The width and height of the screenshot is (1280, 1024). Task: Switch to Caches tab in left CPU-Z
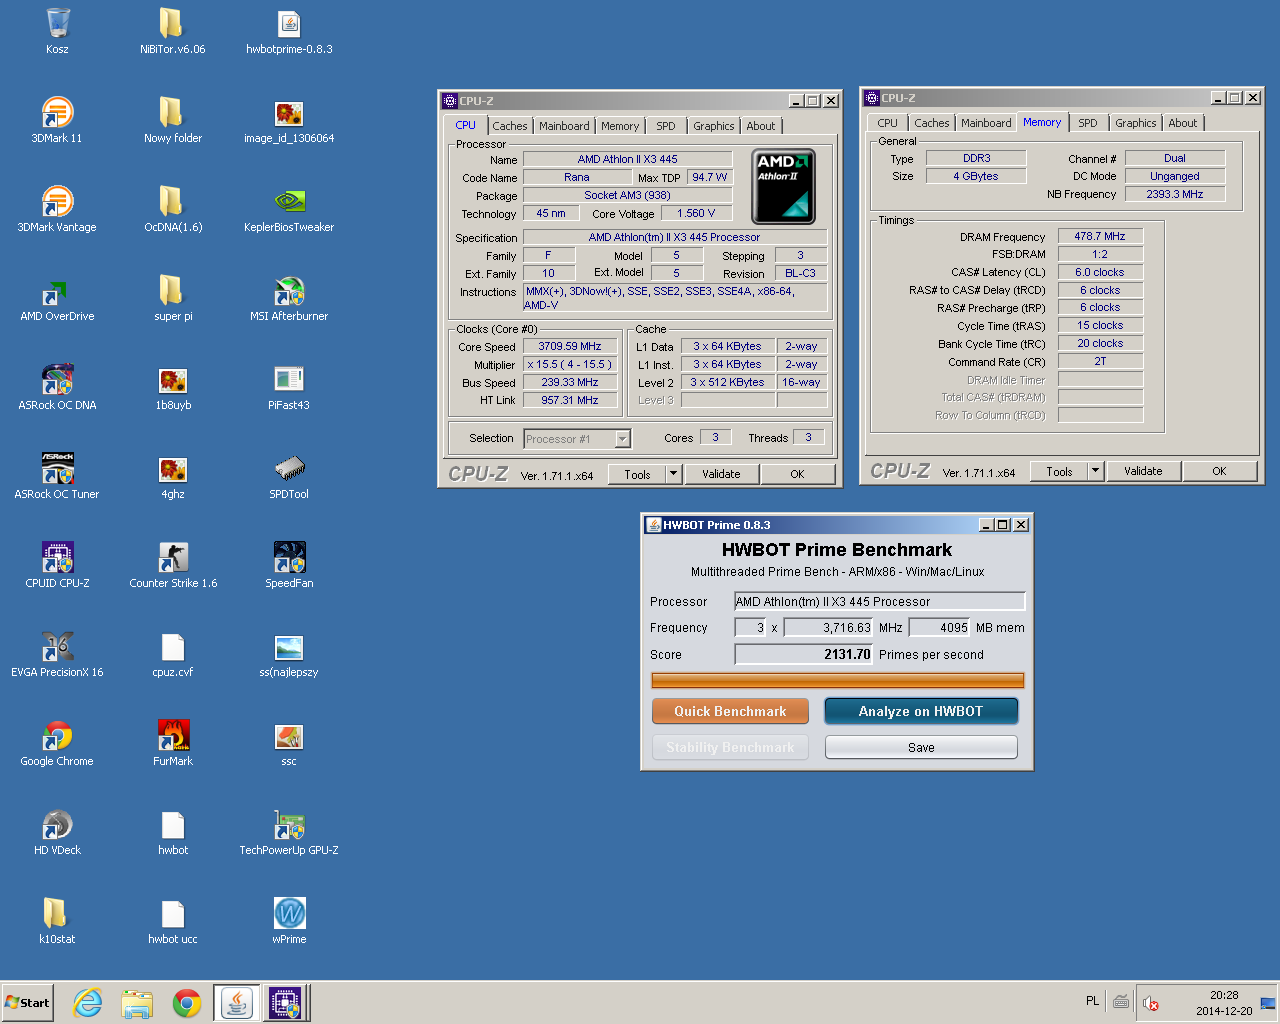[x=509, y=126]
